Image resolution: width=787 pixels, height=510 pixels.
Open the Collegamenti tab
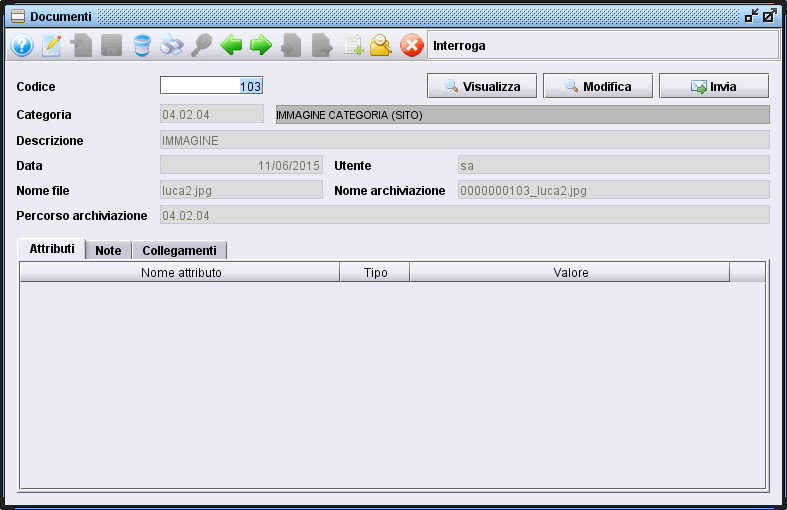pyautogui.click(x=180, y=250)
